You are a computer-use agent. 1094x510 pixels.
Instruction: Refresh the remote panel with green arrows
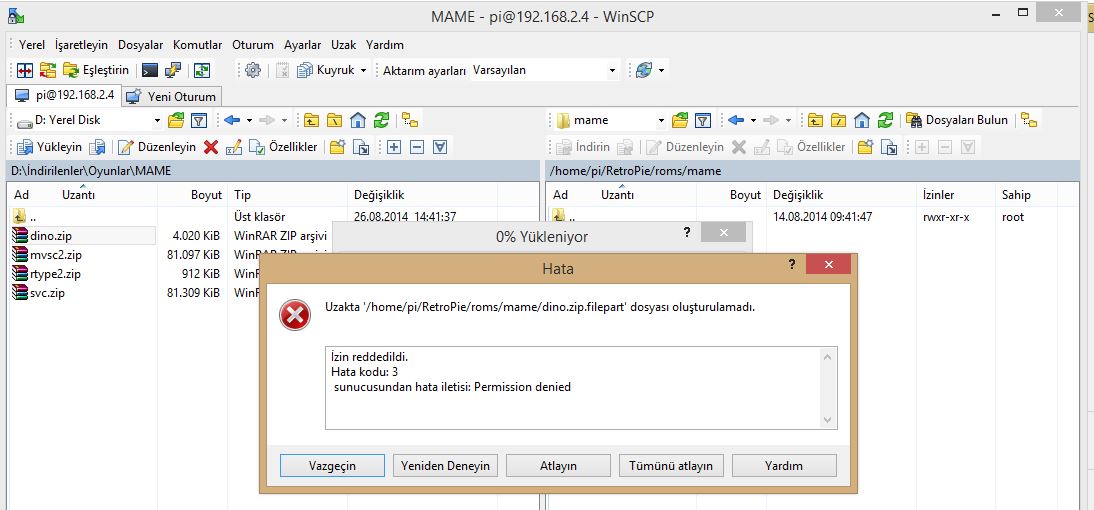[x=885, y=121]
